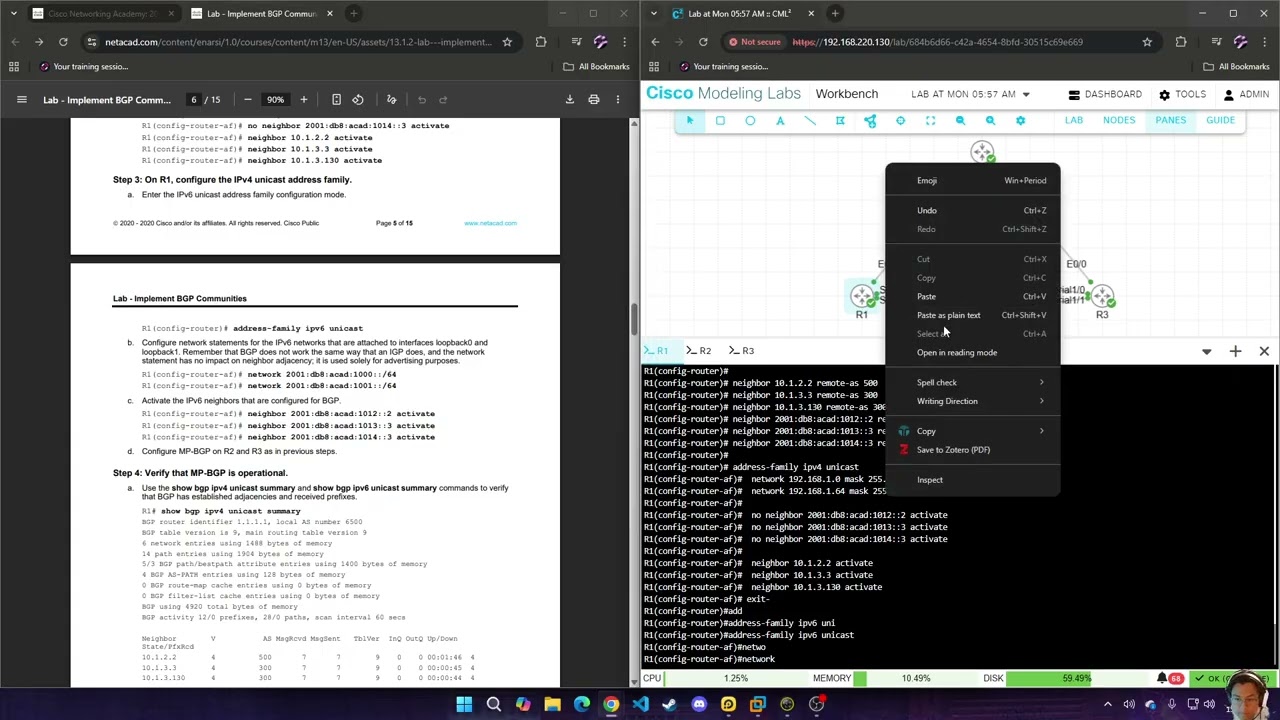Zoom in the PDF with plus button
Image resolution: width=1280 pixels, height=720 pixels.
pyautogui.click(x=304, y=99)
